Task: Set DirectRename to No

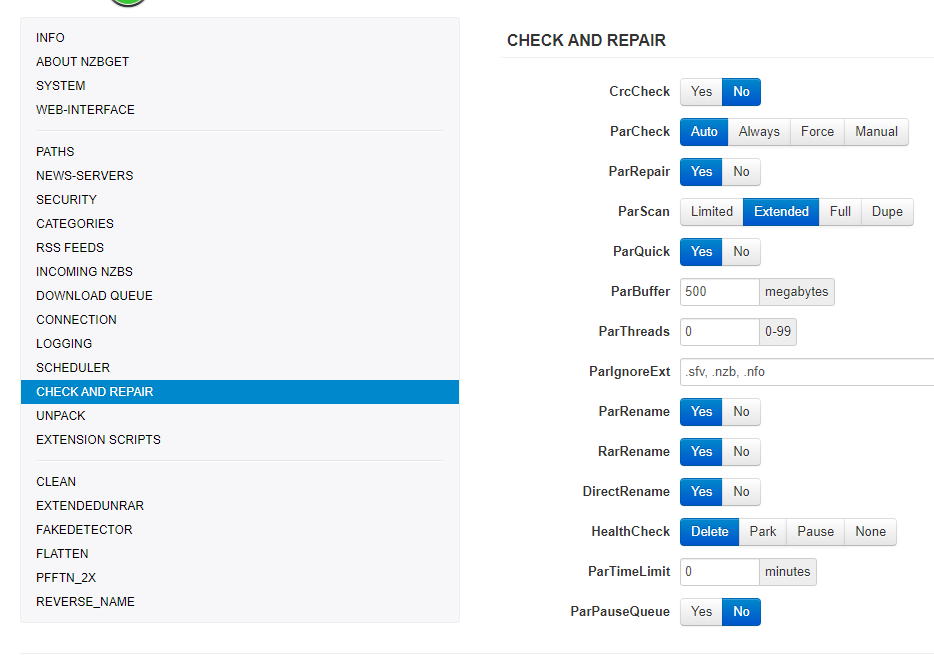Action: tap(741, 492)
